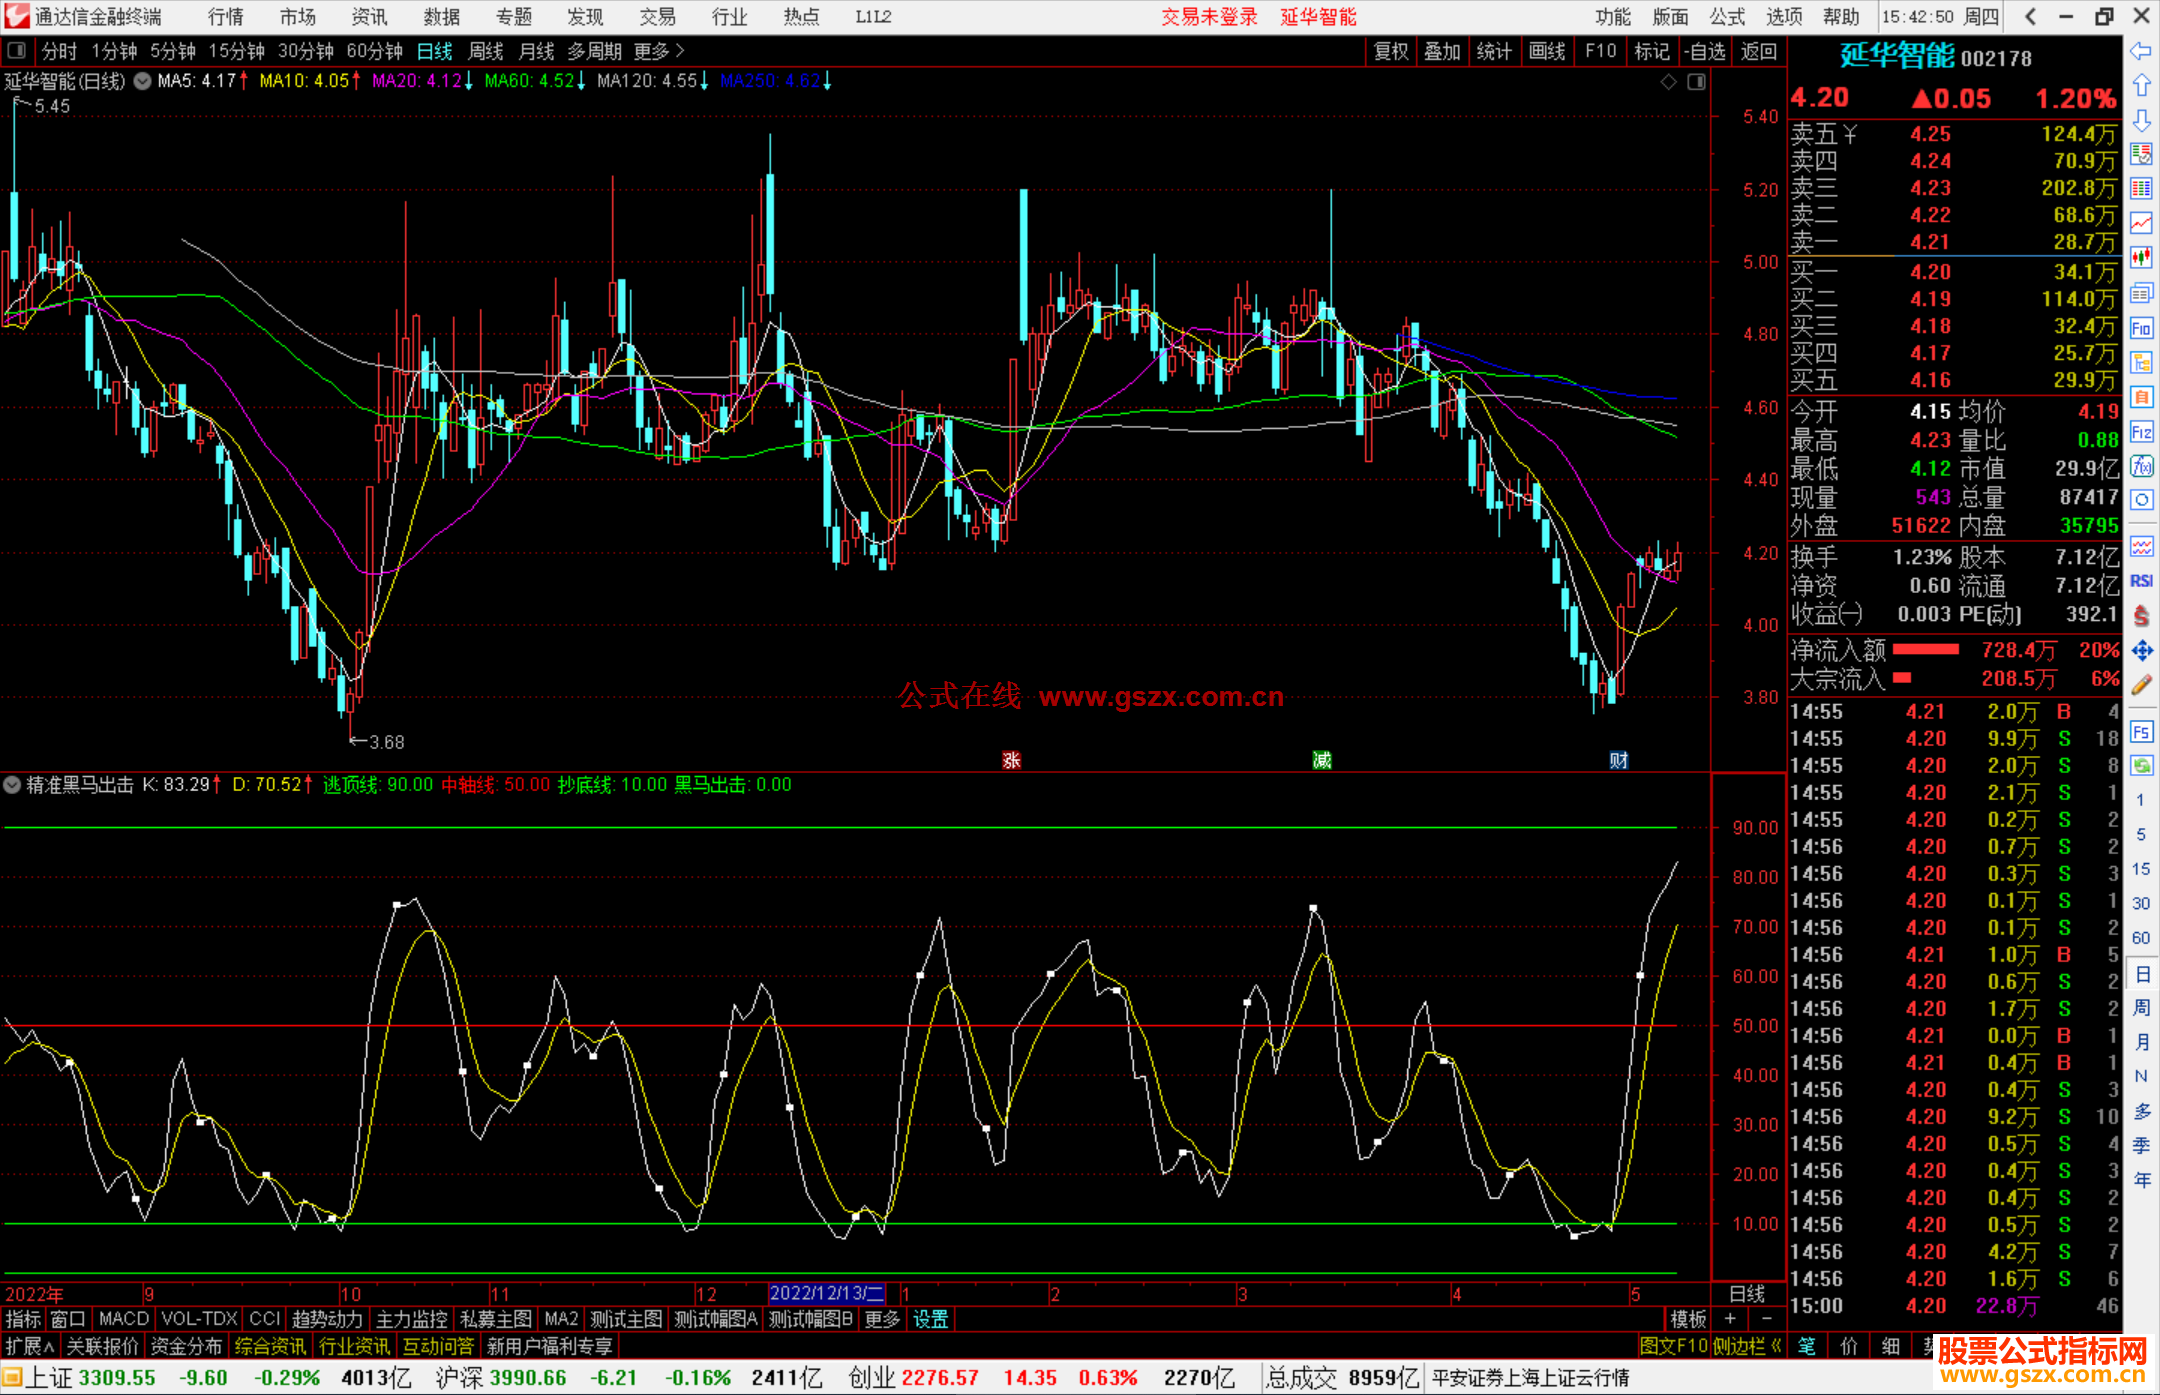Open the F10 company info sidebar icon

point(2141,329)
